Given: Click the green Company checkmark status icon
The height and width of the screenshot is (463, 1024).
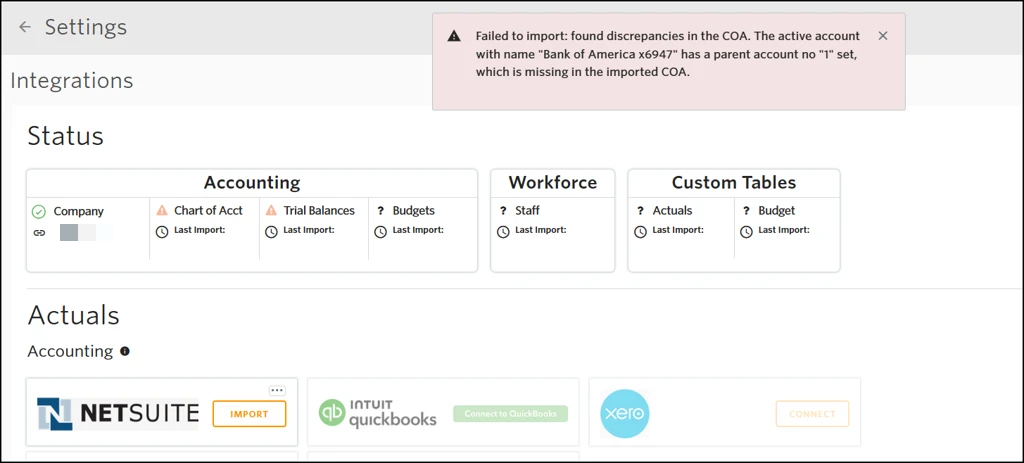Looking at the screenshot, I should (39, 212).
